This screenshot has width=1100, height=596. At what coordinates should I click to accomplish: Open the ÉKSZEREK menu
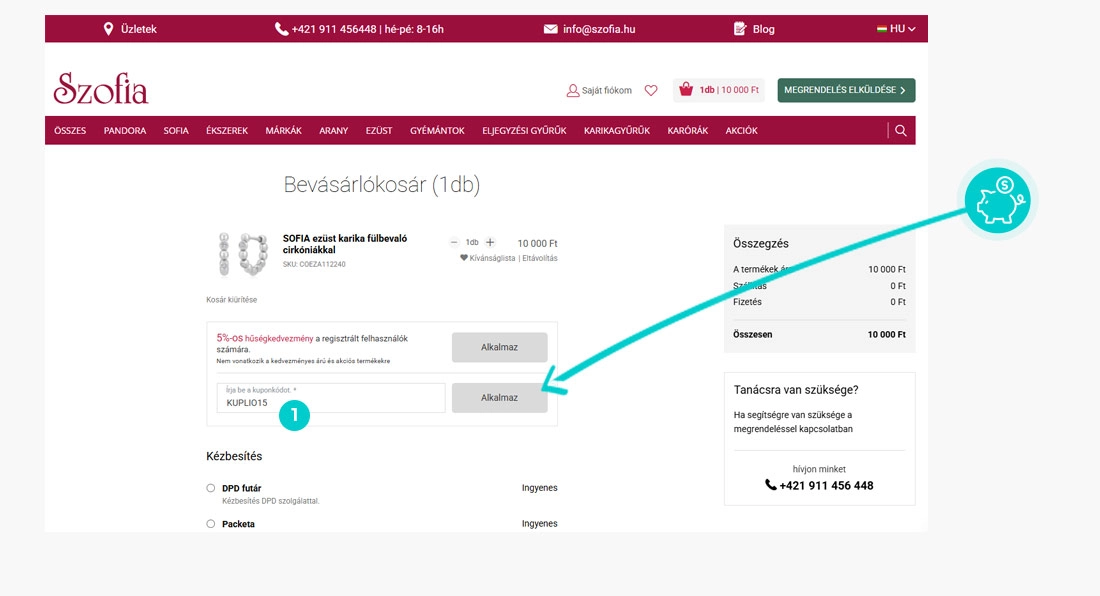coord(227,130)
